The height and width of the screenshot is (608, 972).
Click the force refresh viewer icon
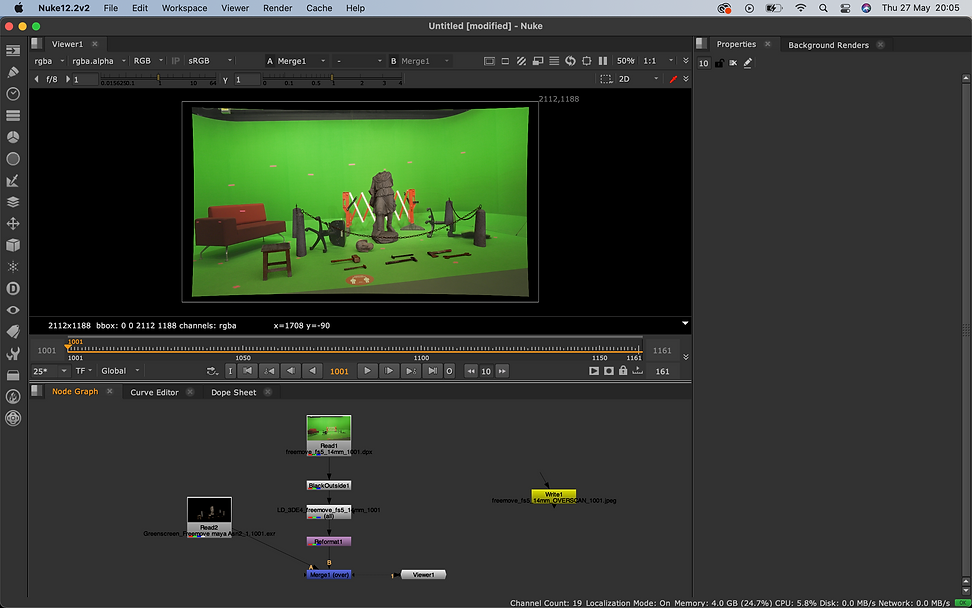pyautogui.click(x=570, y=61)
